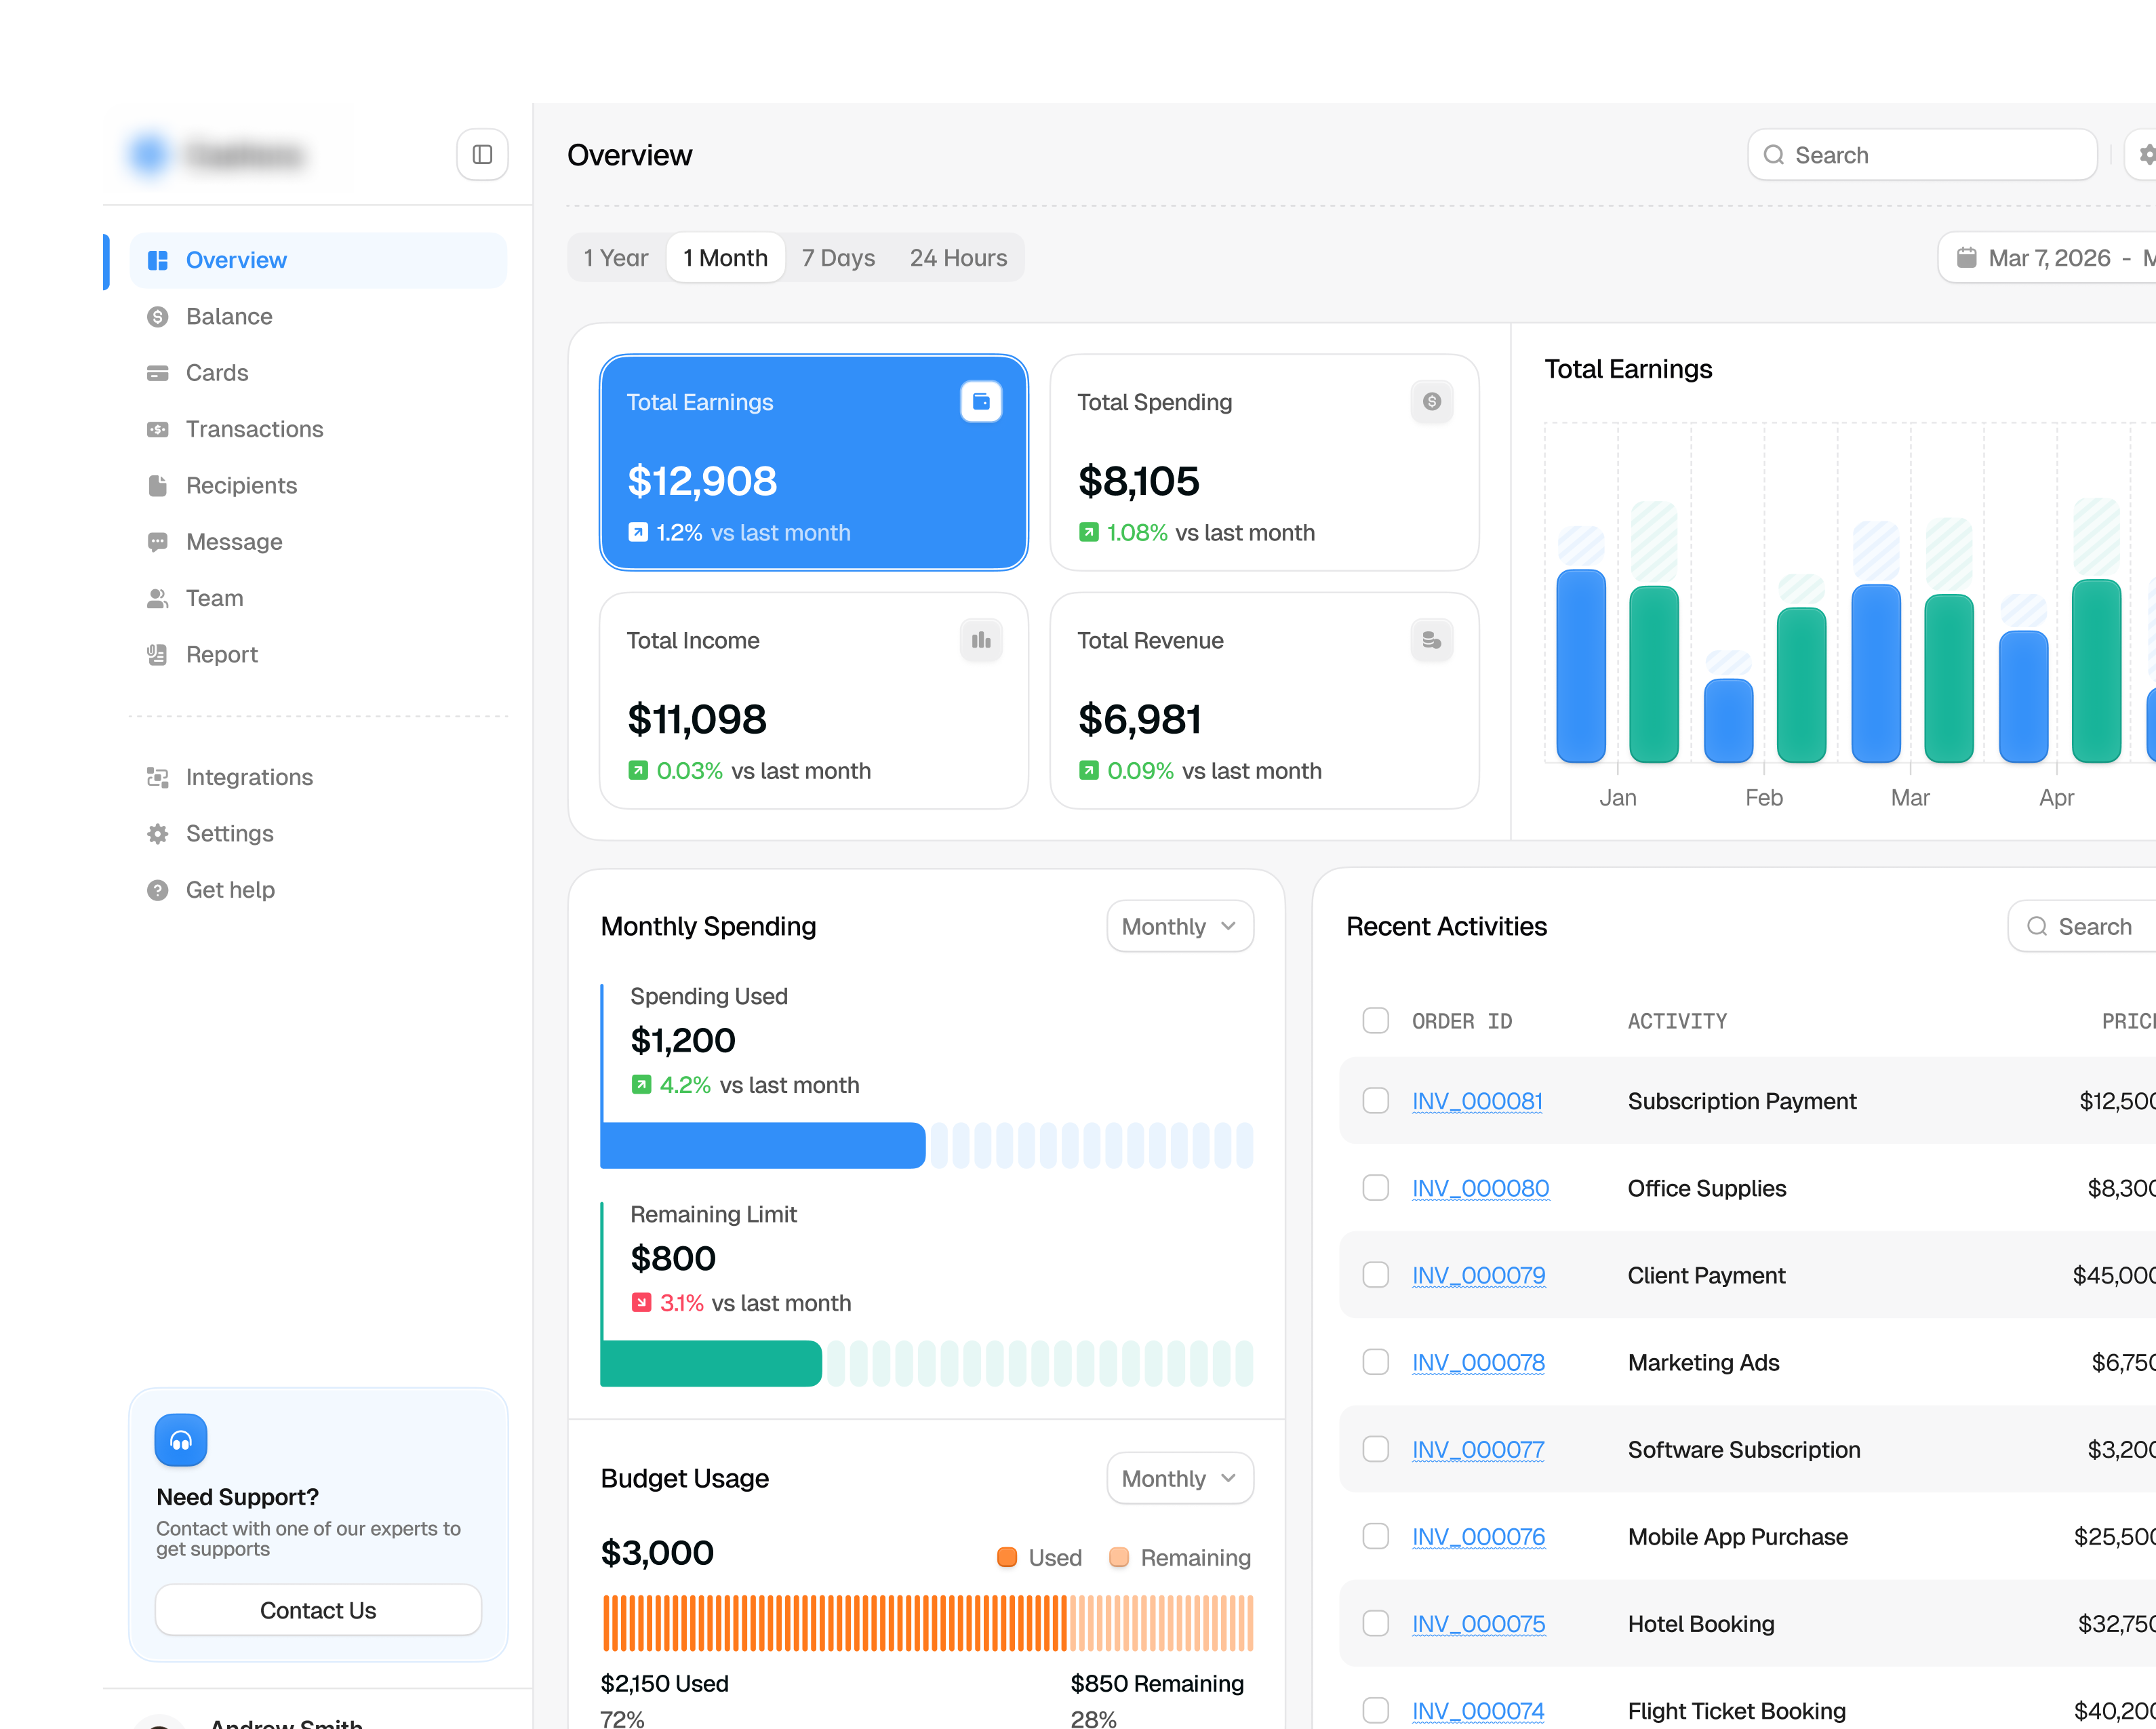Click the bar chart icon on Total Income
Viewport: 2156px width, 1729px height.
(981, 640)
